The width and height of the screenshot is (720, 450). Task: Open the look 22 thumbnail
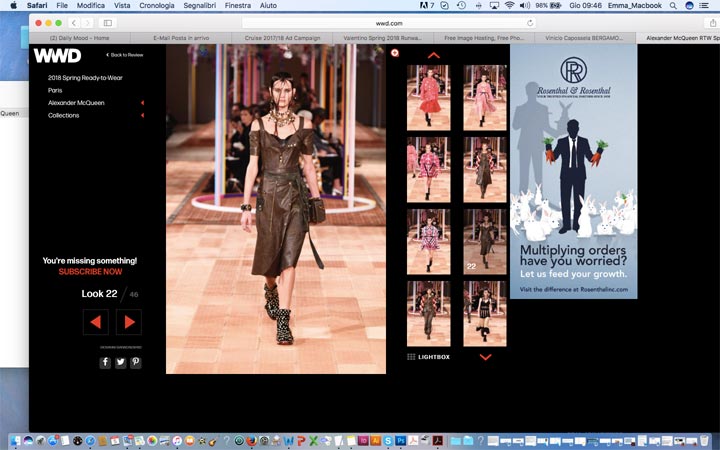point(485,242)
